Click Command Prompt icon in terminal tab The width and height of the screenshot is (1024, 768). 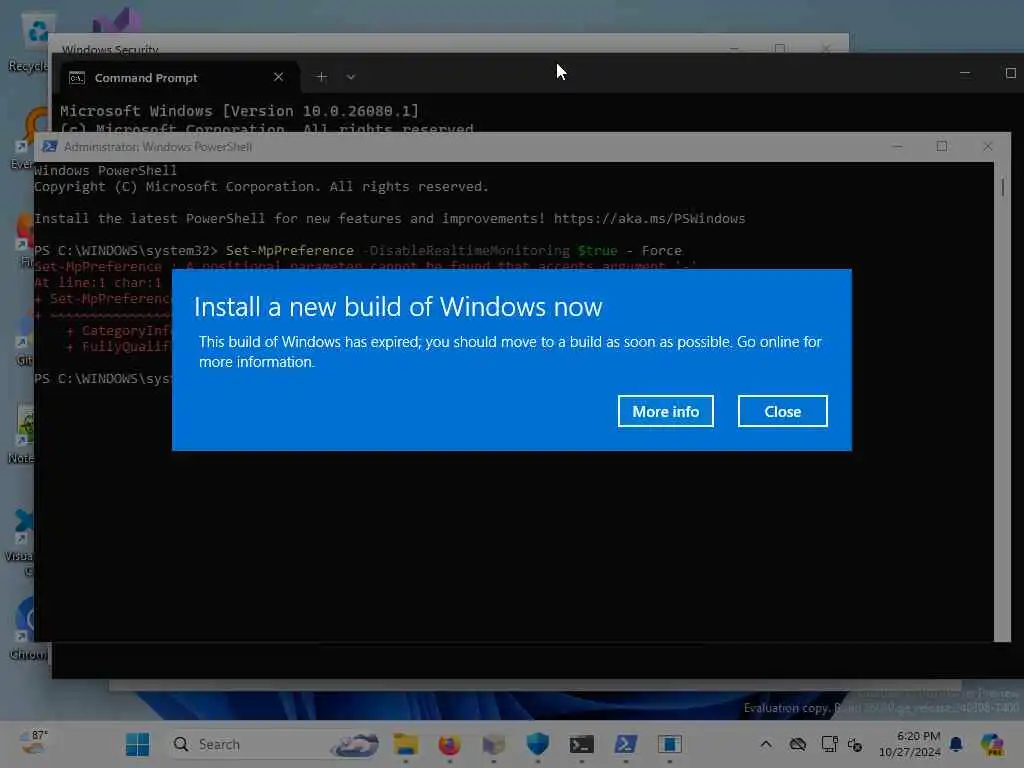pos(77,78)
